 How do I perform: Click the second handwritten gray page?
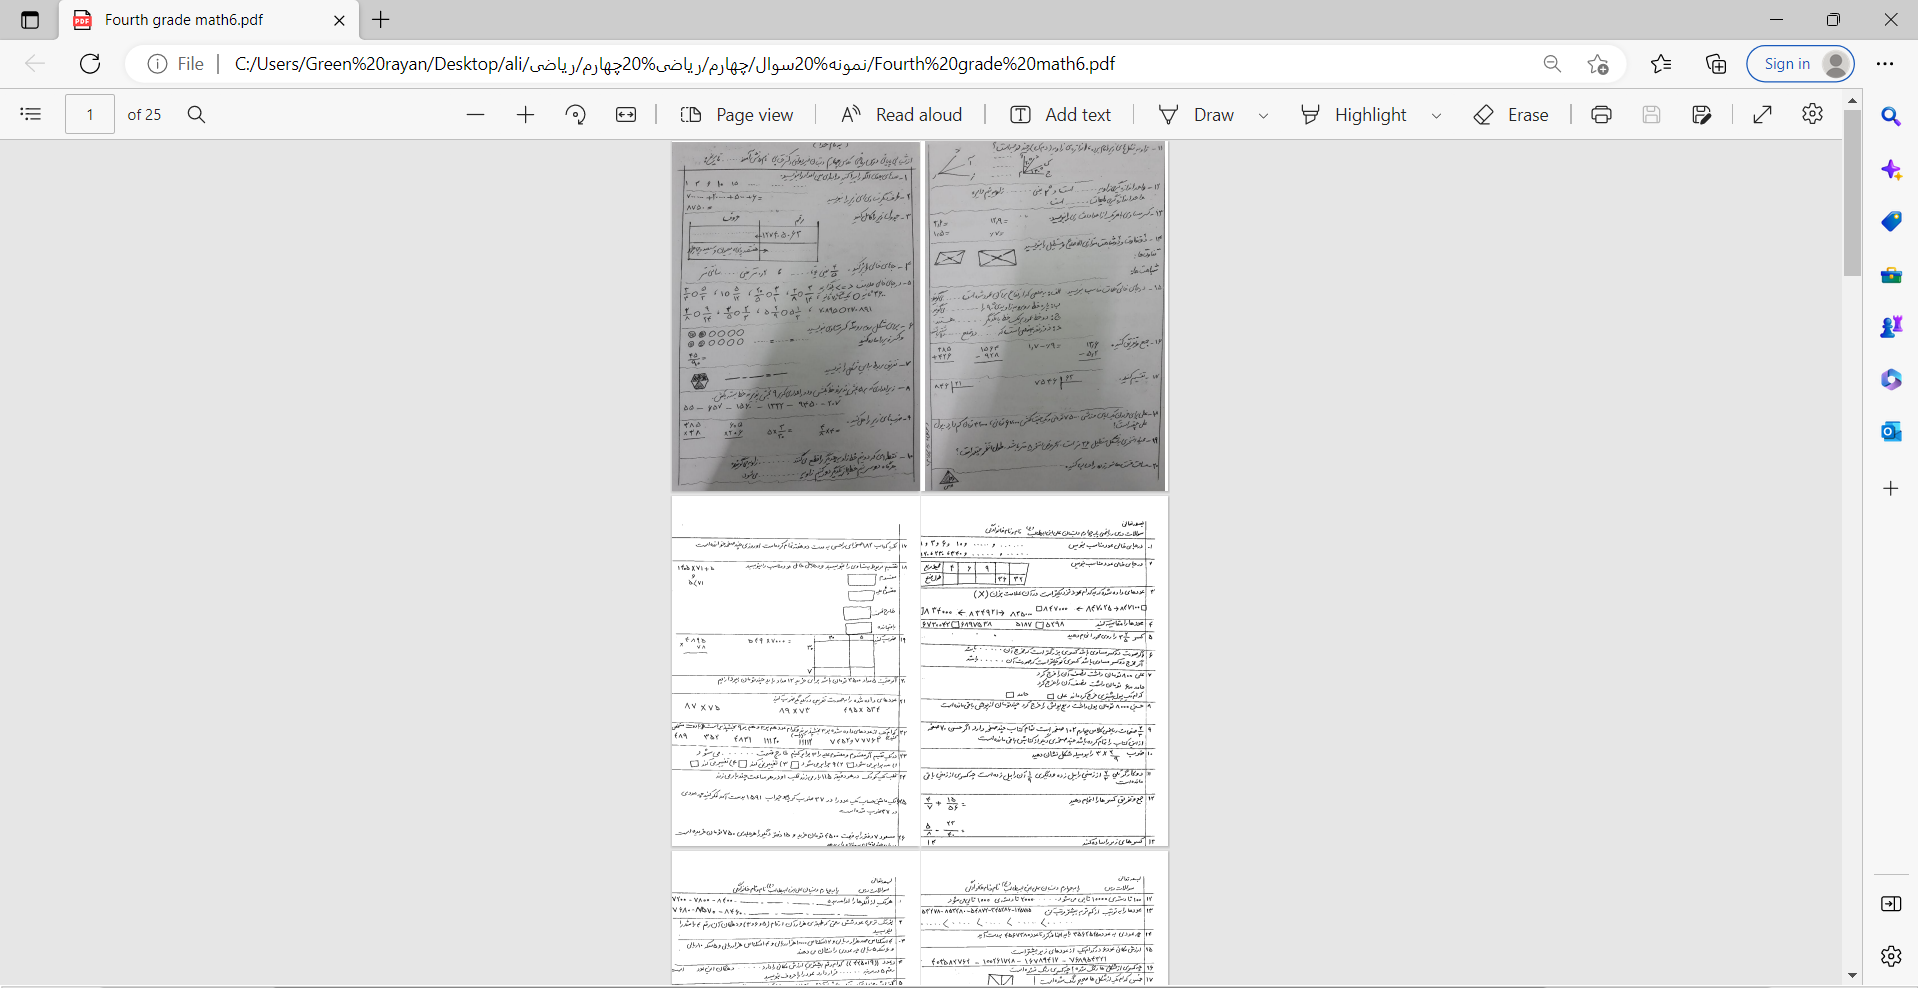pos(1046,316)
